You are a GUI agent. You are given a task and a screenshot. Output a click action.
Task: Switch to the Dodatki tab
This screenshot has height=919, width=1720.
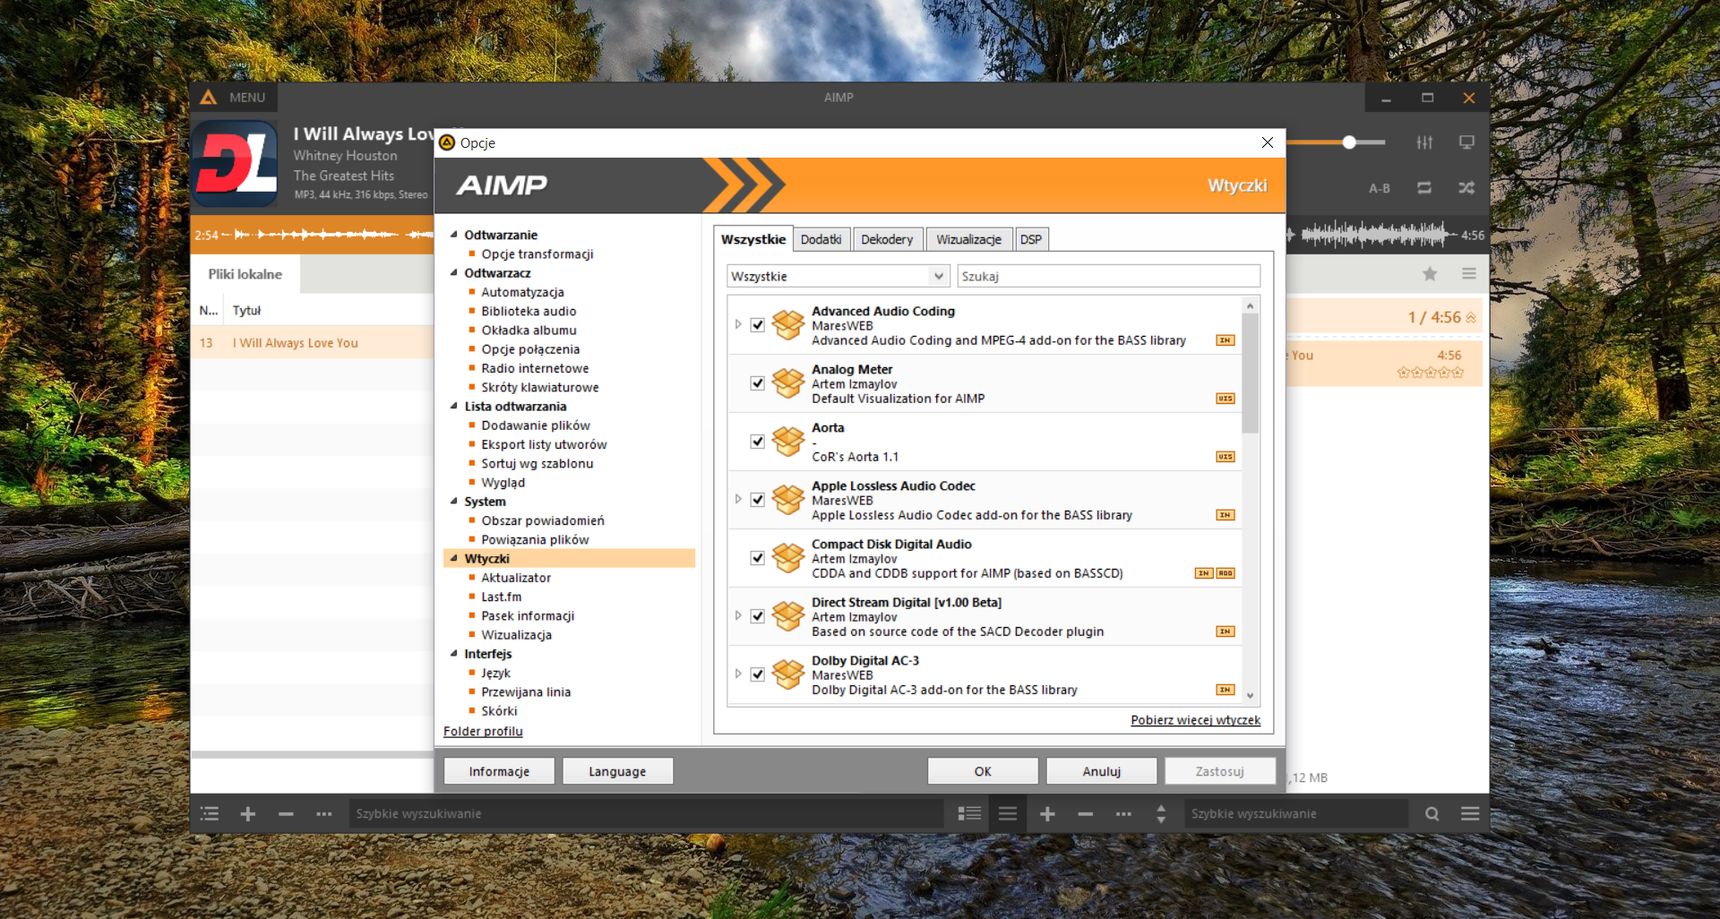(821, 240)
